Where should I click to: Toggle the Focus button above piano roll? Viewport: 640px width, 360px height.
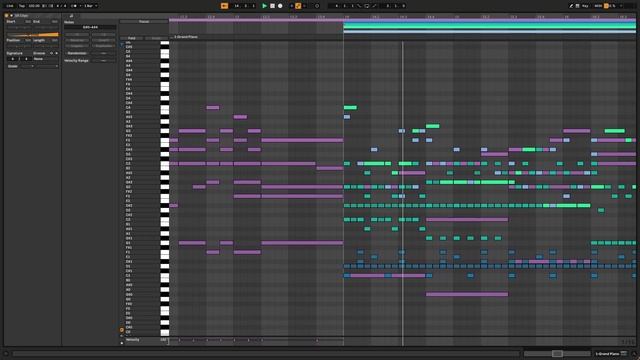(144, 22)
